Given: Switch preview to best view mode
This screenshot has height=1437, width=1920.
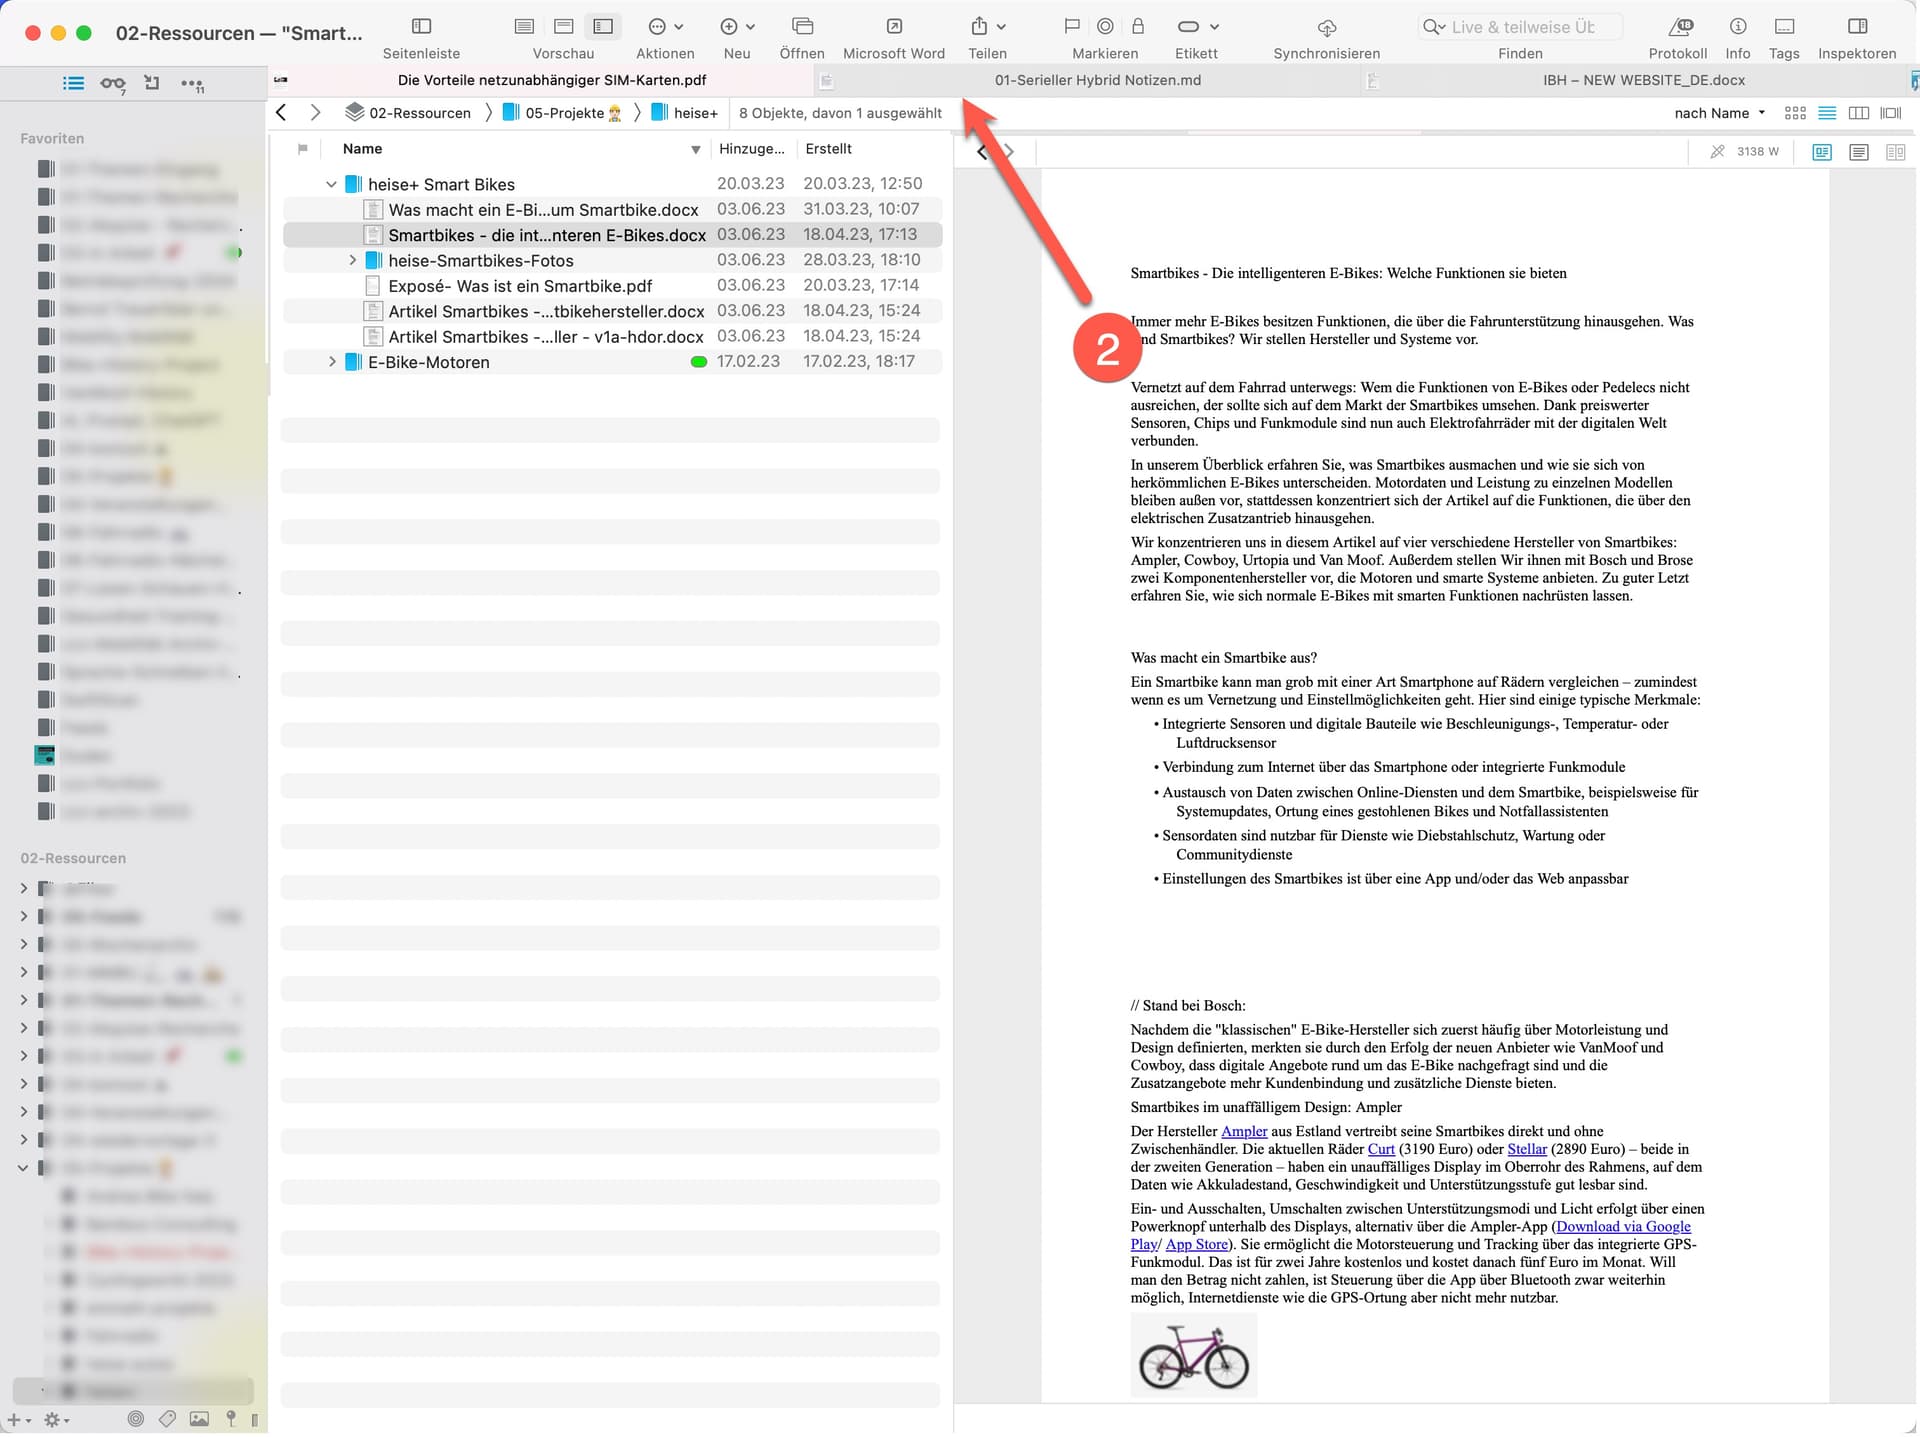Looking at the screenshot, I should coord(1822,152).
